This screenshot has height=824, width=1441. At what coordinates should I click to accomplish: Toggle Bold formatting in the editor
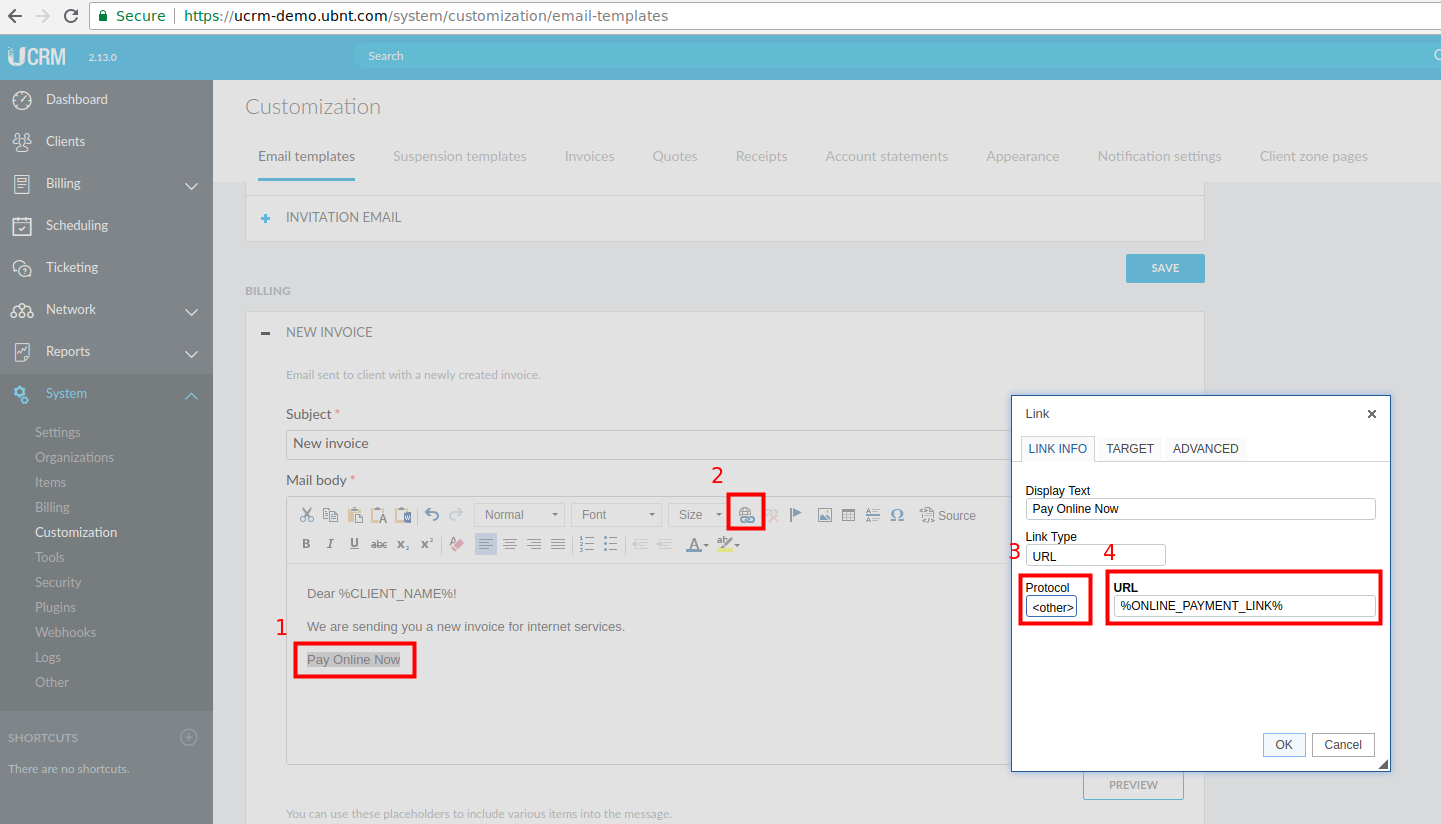click(x=306, y=544)
